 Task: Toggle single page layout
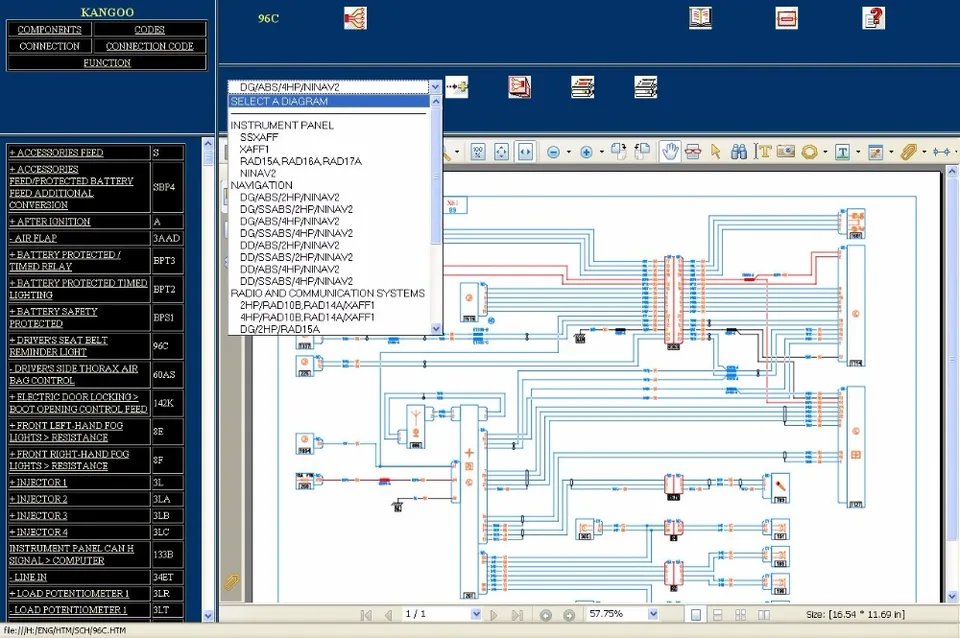(696, 615)
